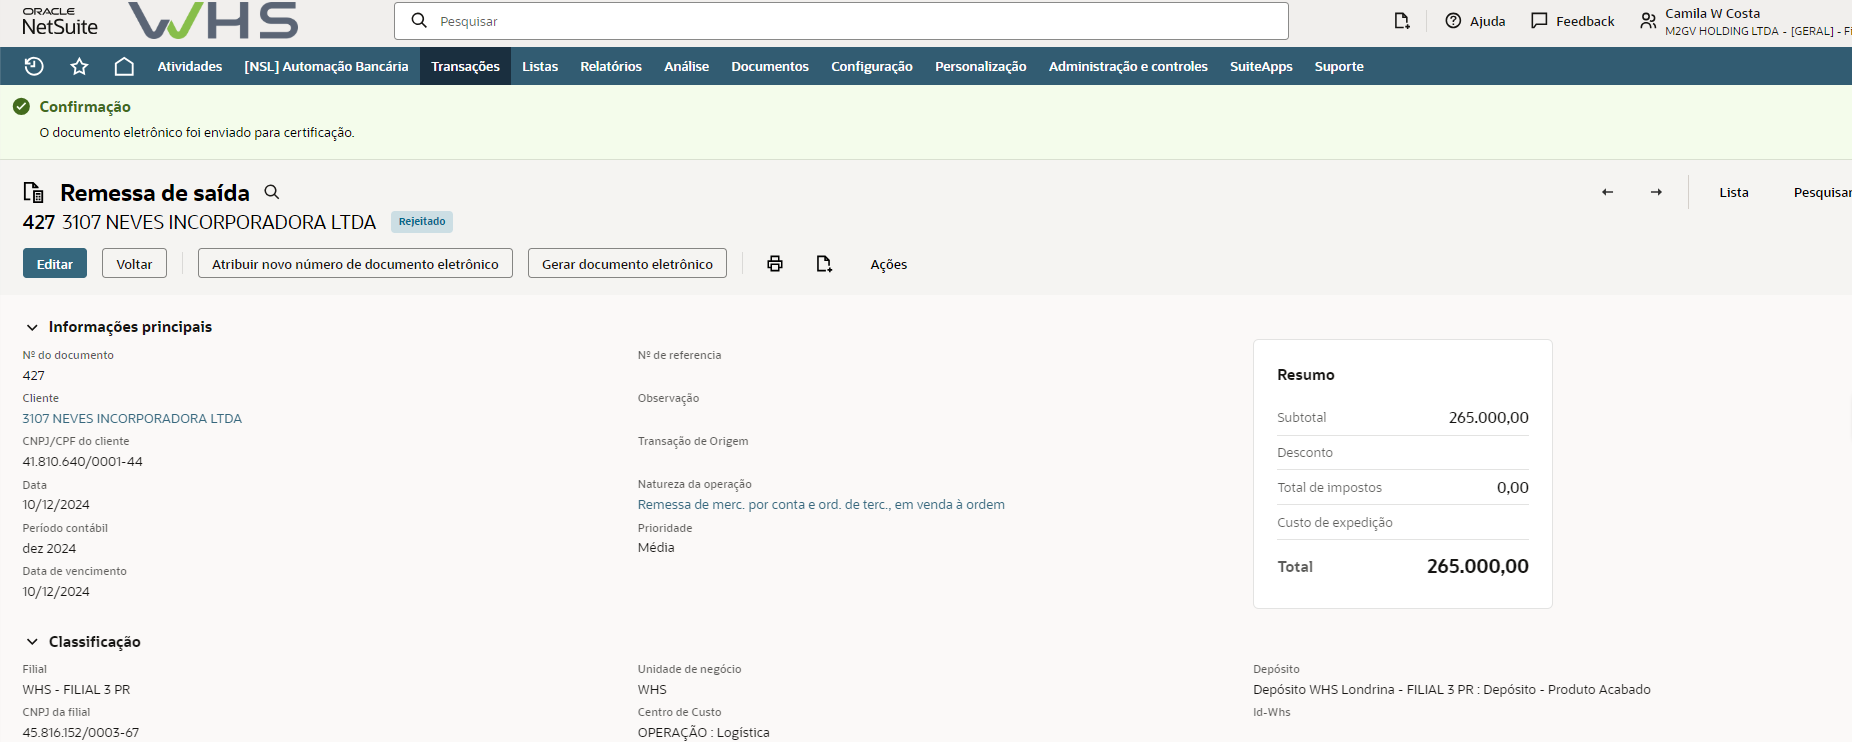Collapse the Classificação section

tap(32, 642)
